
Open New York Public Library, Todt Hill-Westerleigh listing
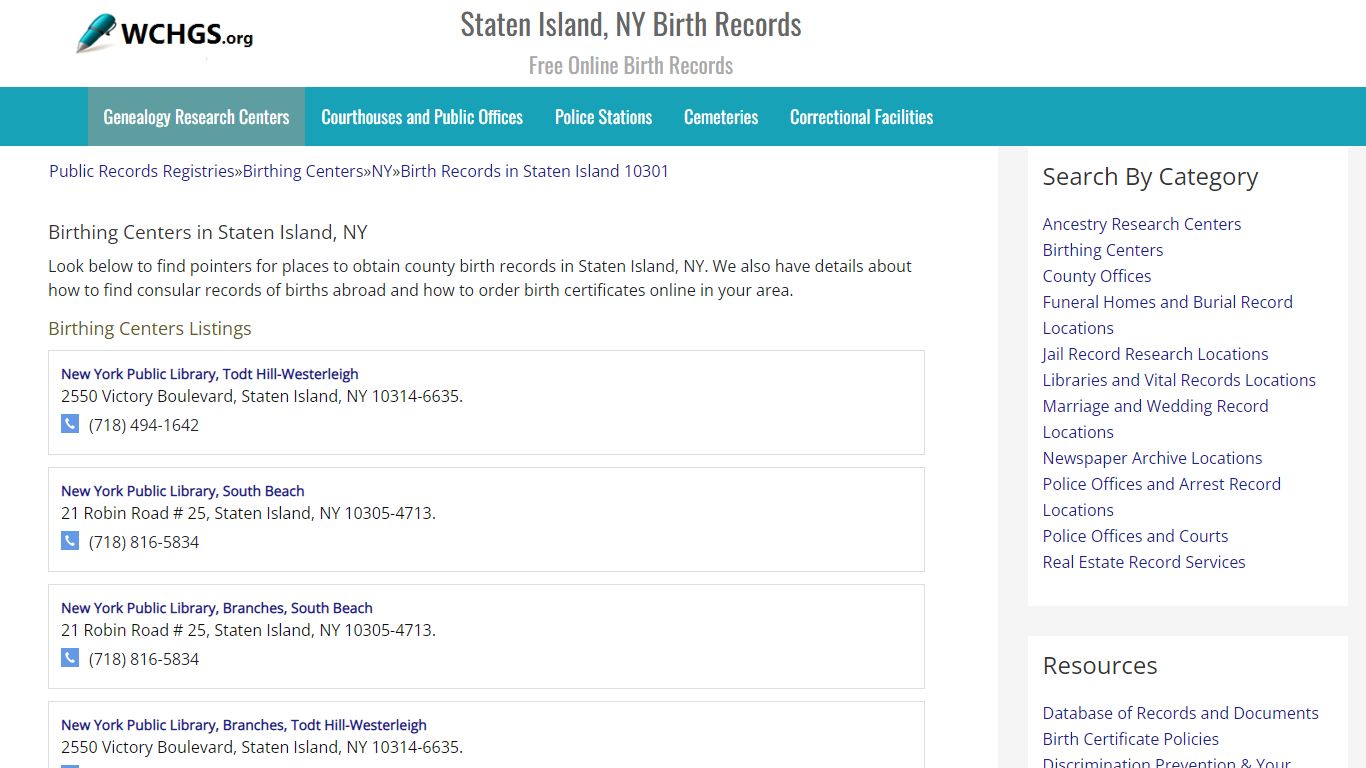click(x=209, y=374)
